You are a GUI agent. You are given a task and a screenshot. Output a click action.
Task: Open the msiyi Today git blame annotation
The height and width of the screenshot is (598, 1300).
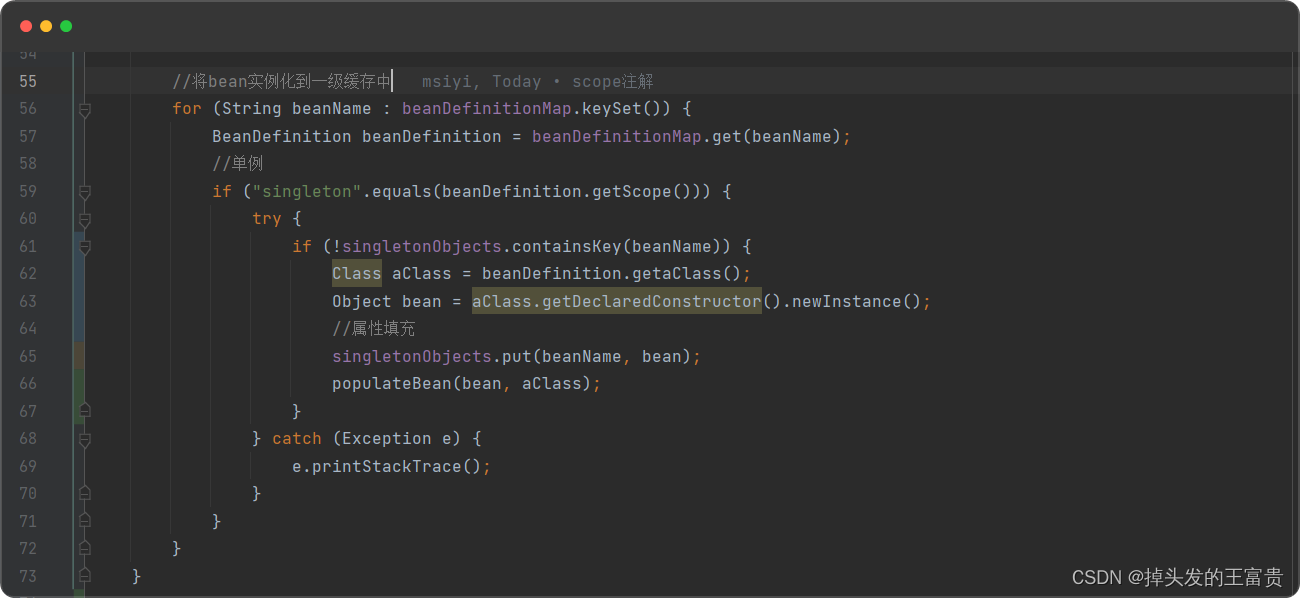click(x=537, y=82)
